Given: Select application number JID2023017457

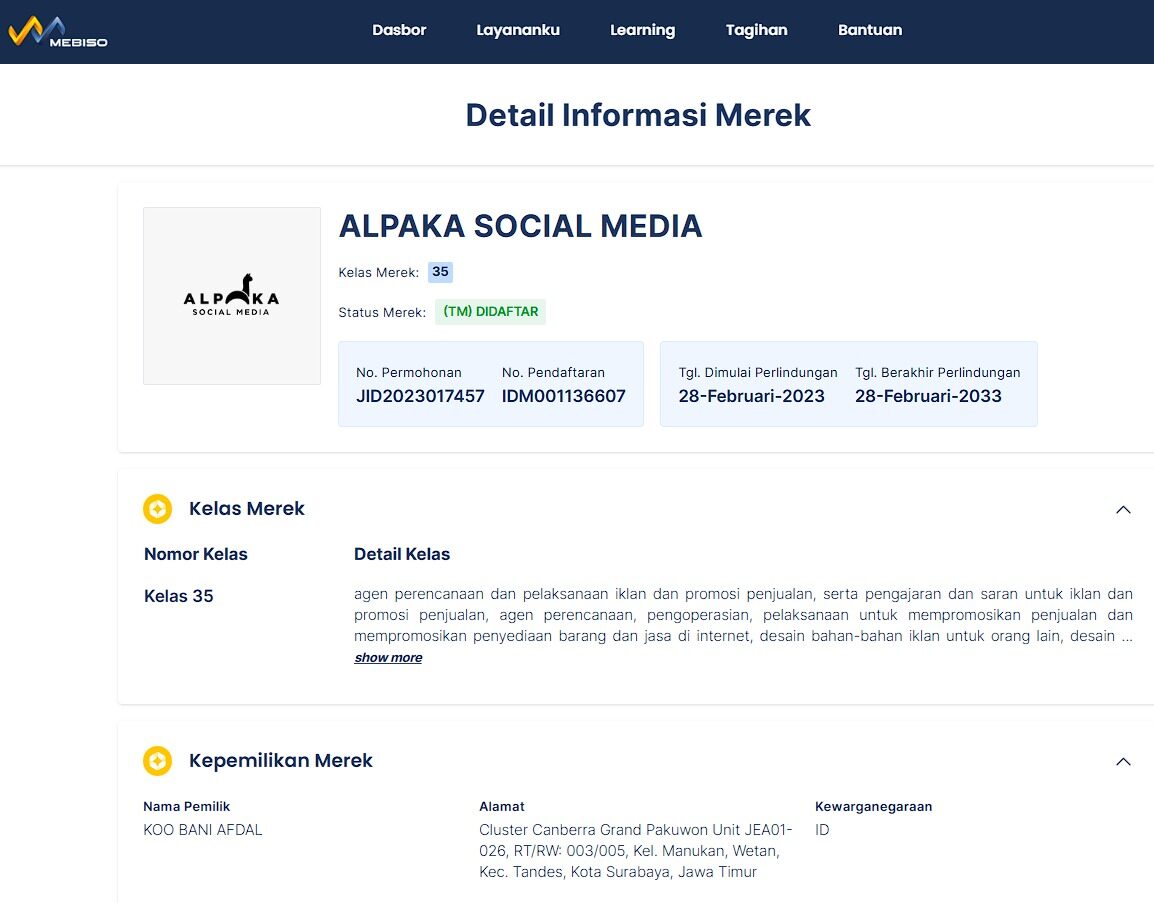Looking at the screenshot, I should [420, 396].
